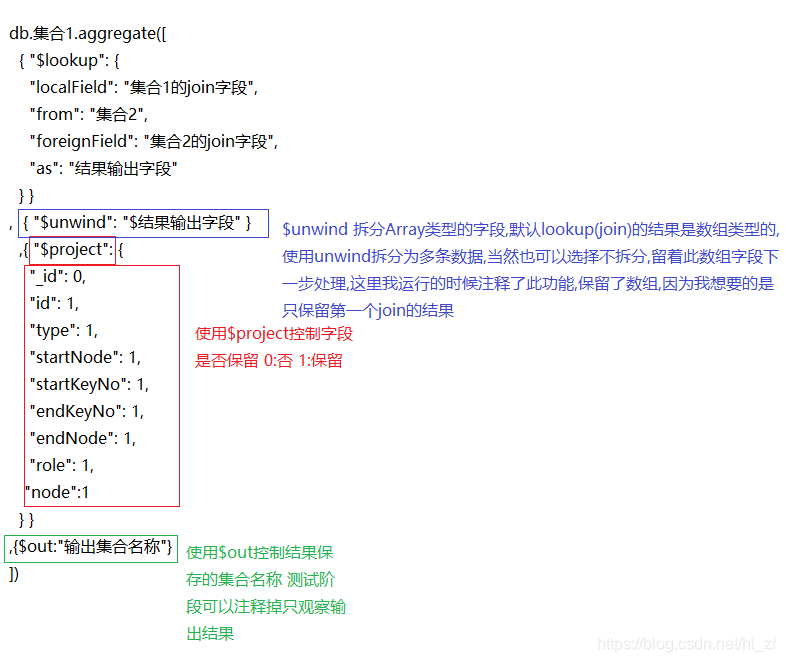The width and height of the screenshot is (786, 662).
Task: Click the '"from": "集合2"' line
Action: [x=89, y=115]
